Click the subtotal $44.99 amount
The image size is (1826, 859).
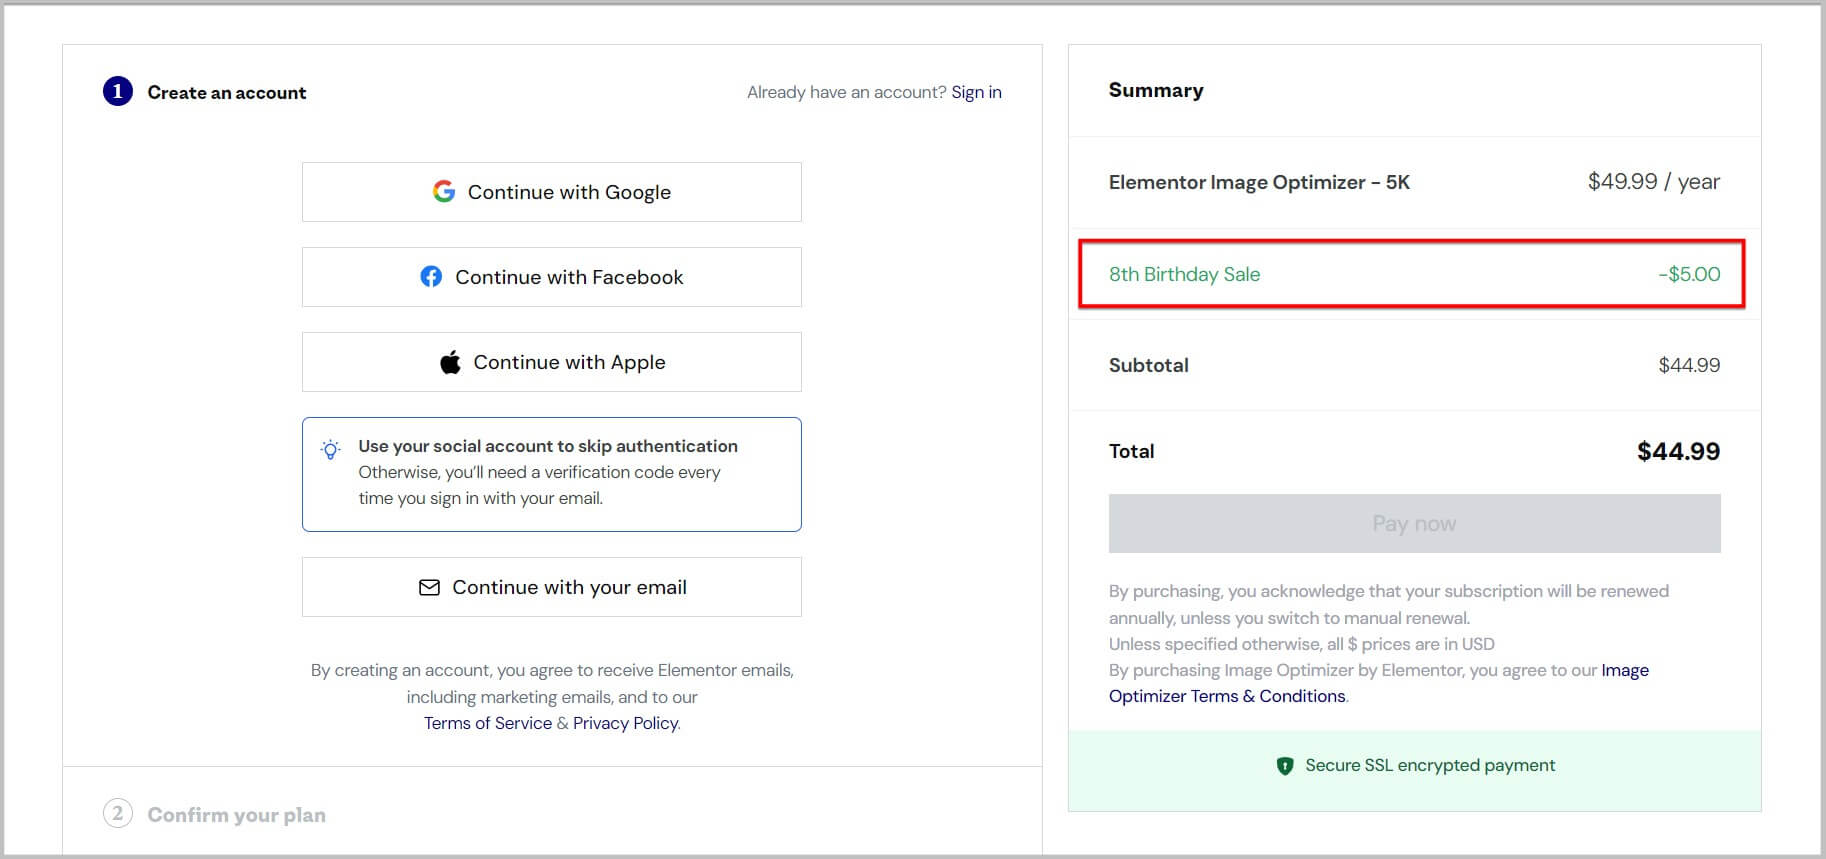click(1689, 365)
